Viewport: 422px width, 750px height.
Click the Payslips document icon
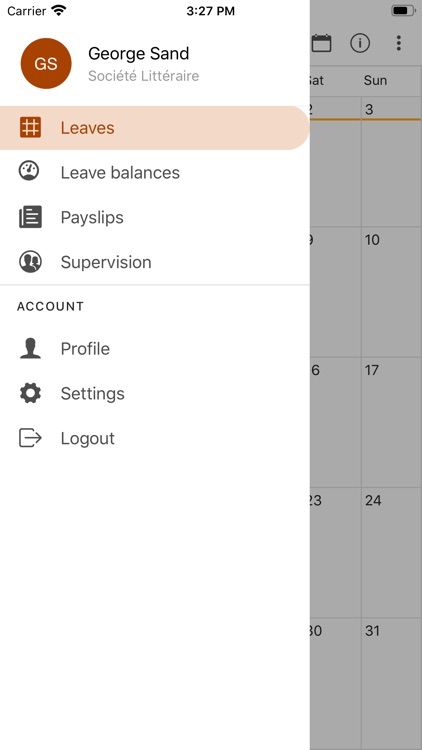[30, 217]
